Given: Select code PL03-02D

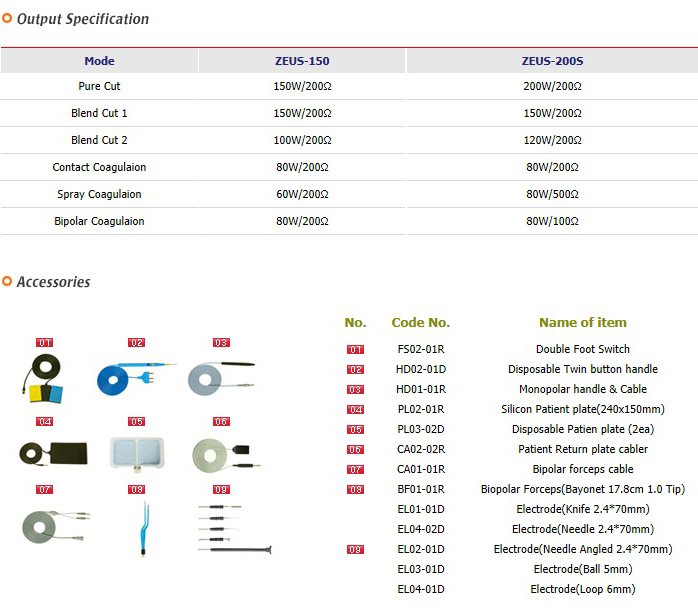Looking at the screenshot, I should [421, 429].
